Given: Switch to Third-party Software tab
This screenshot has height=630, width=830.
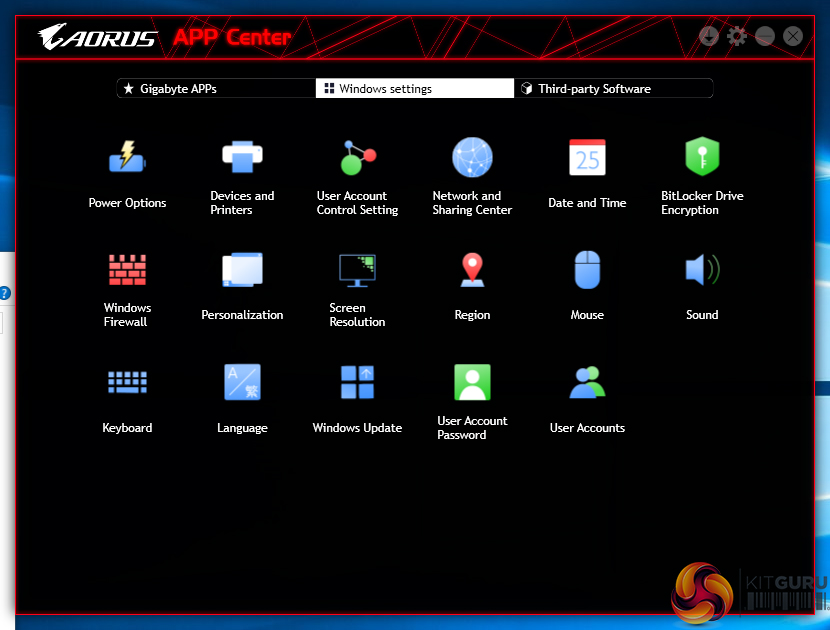Looking at the screenshot, I should [x=613, y=89].
